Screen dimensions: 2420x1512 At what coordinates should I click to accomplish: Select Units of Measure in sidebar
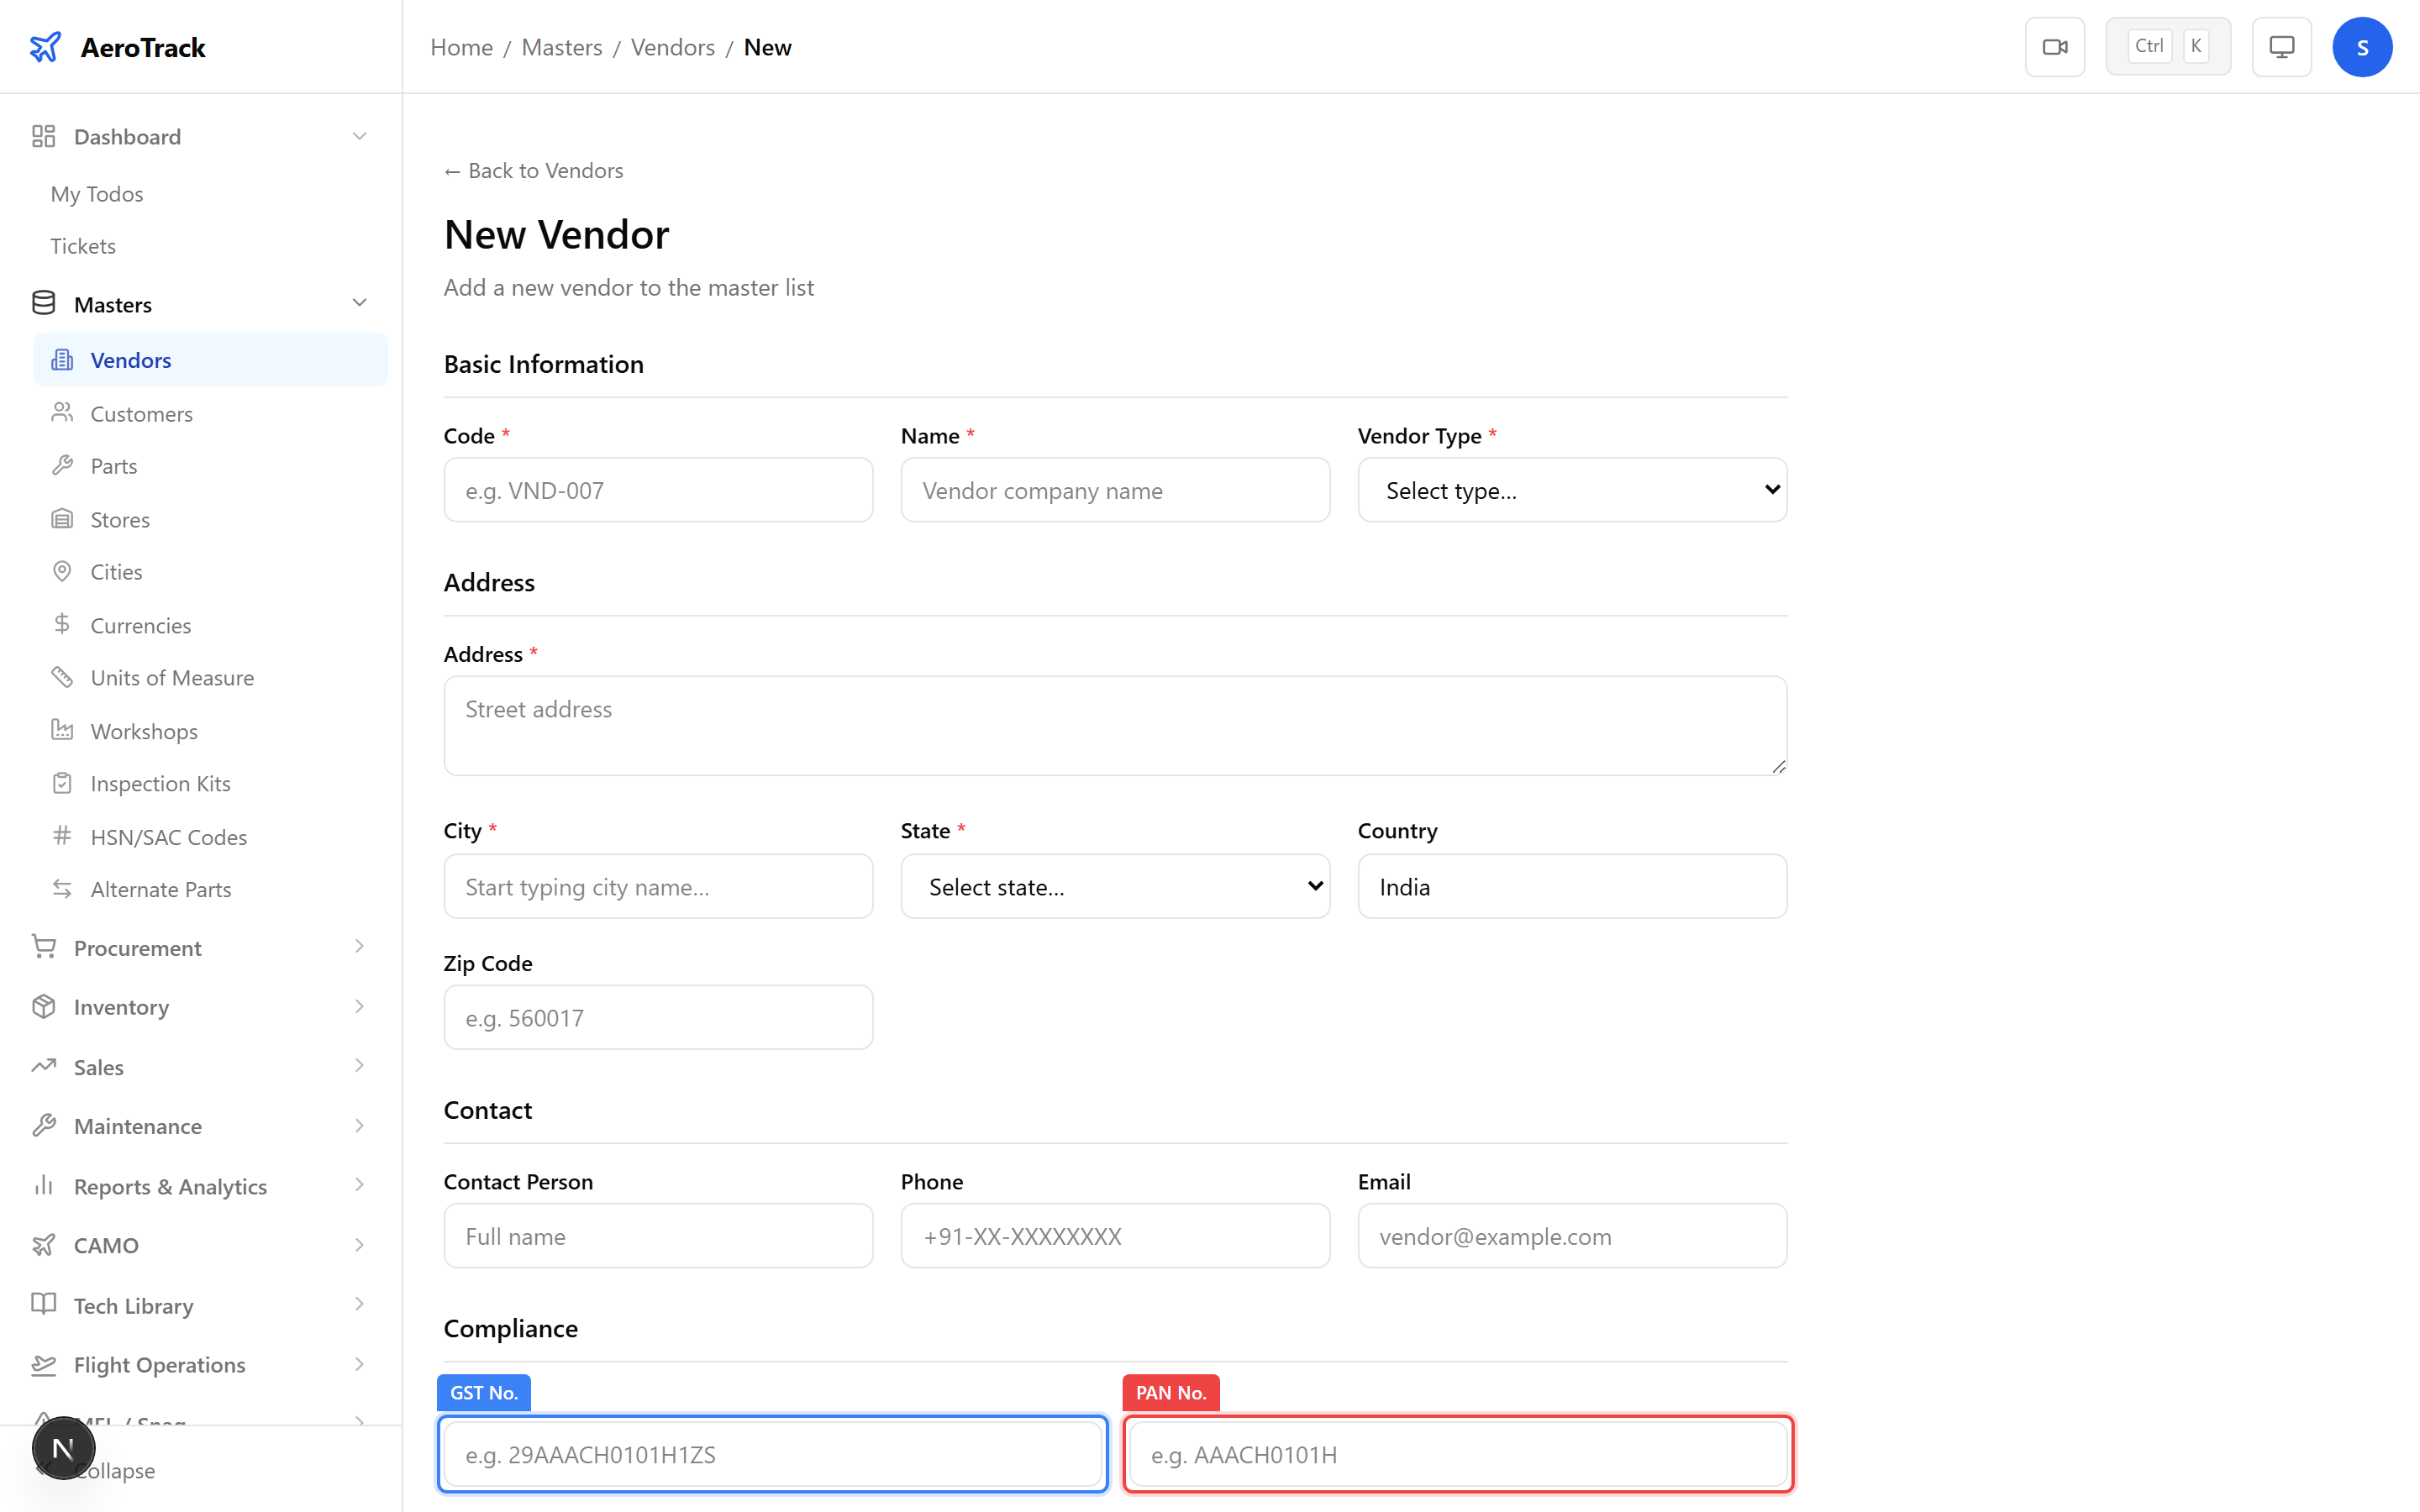point(171,677)
